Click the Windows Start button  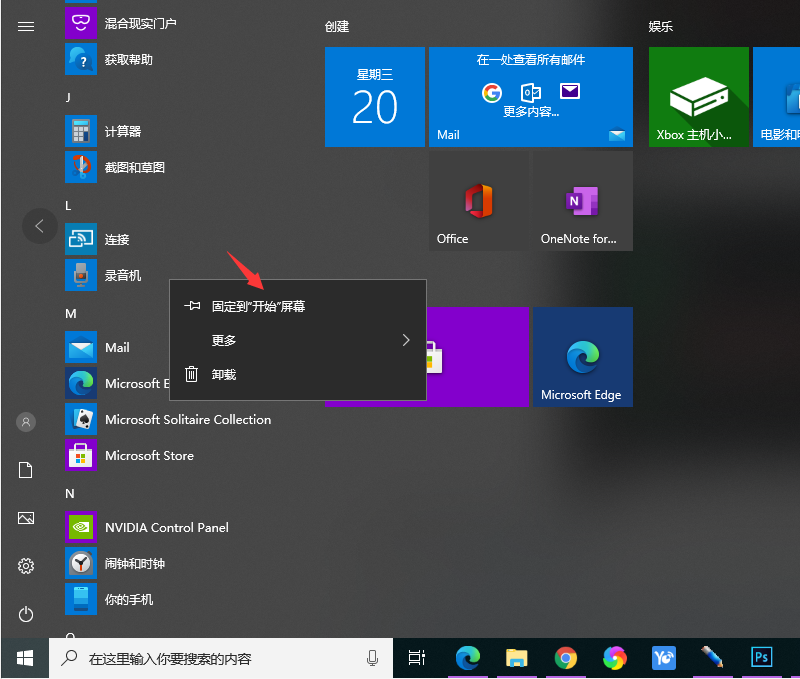[x=26, y=657]
